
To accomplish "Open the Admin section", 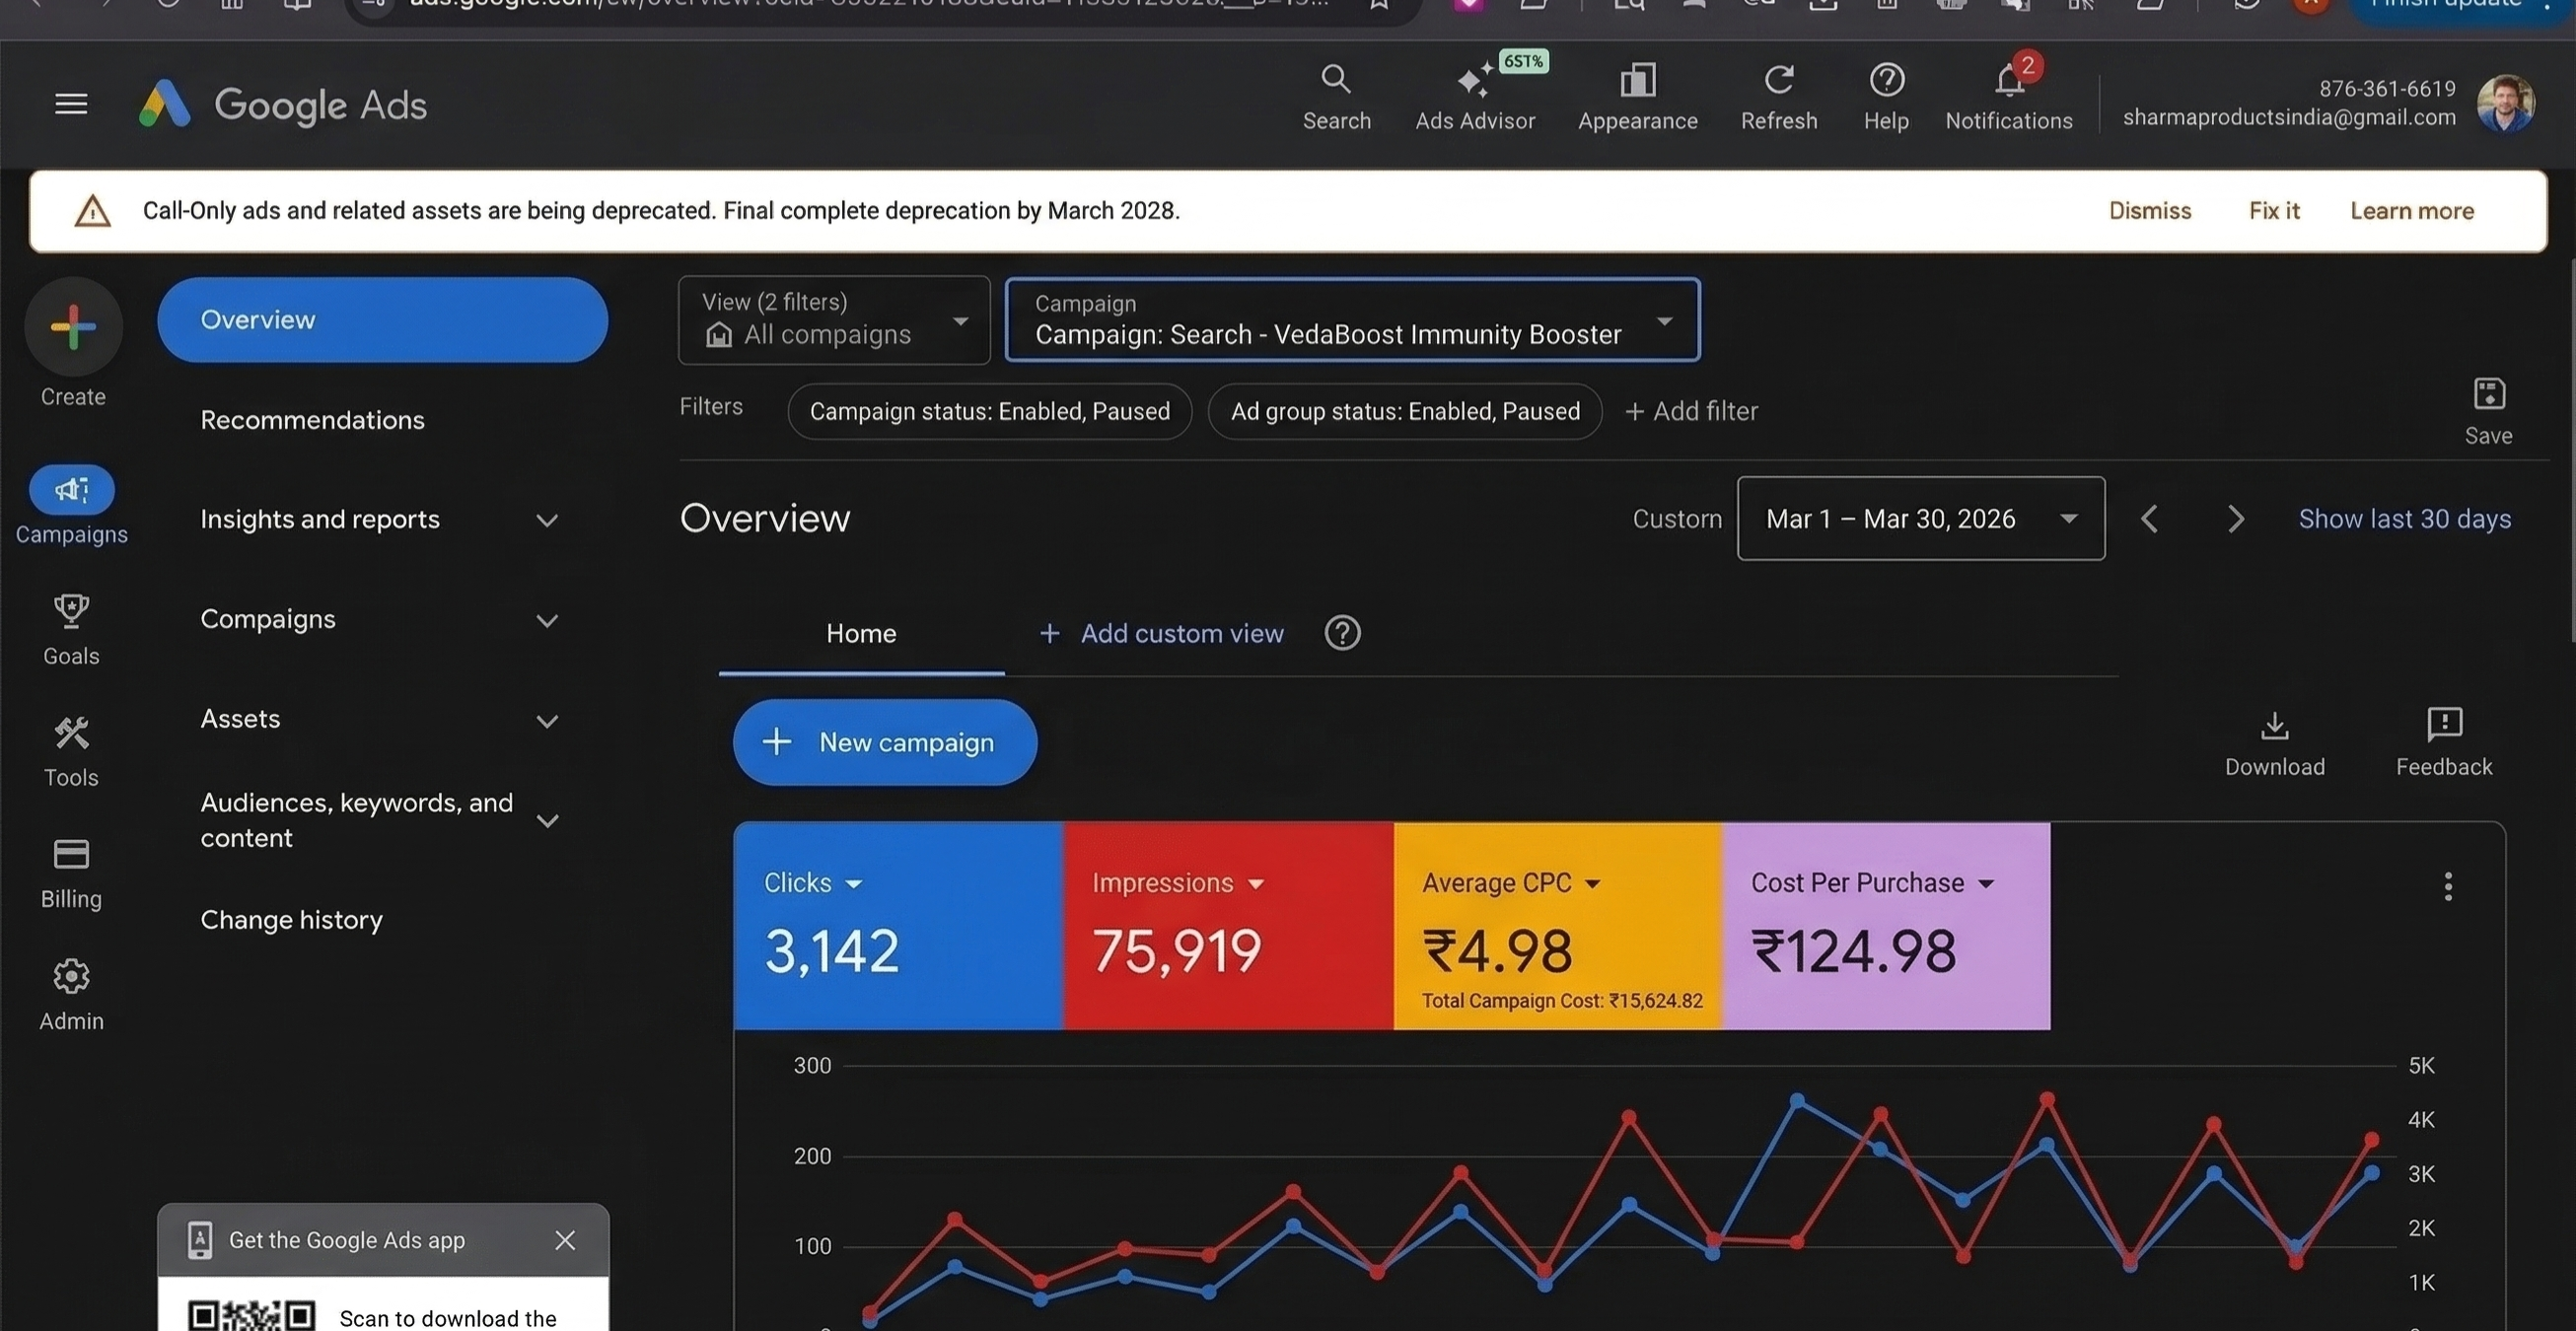I will click(71, 994).
